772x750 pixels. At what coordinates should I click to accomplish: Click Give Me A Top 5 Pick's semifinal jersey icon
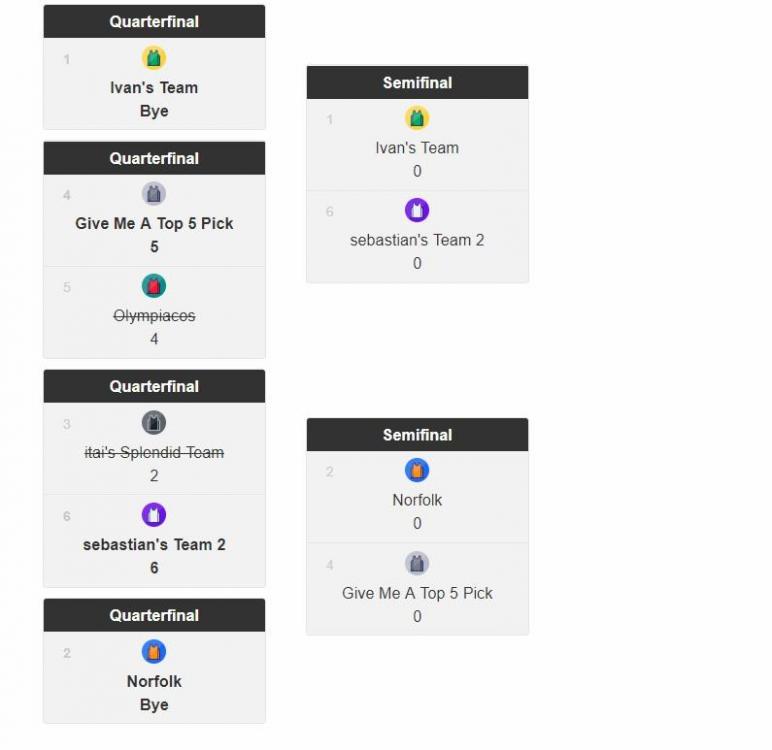(417, 563)
